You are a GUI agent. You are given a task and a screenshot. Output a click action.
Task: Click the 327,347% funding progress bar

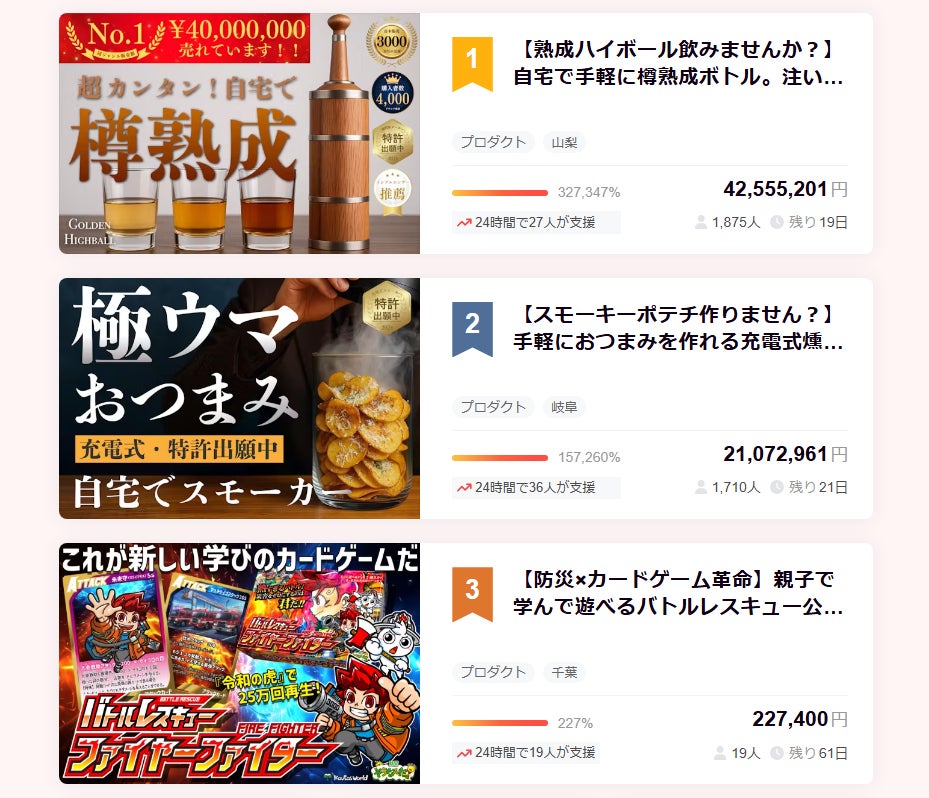pyautogui.click(x=500, y=193)
